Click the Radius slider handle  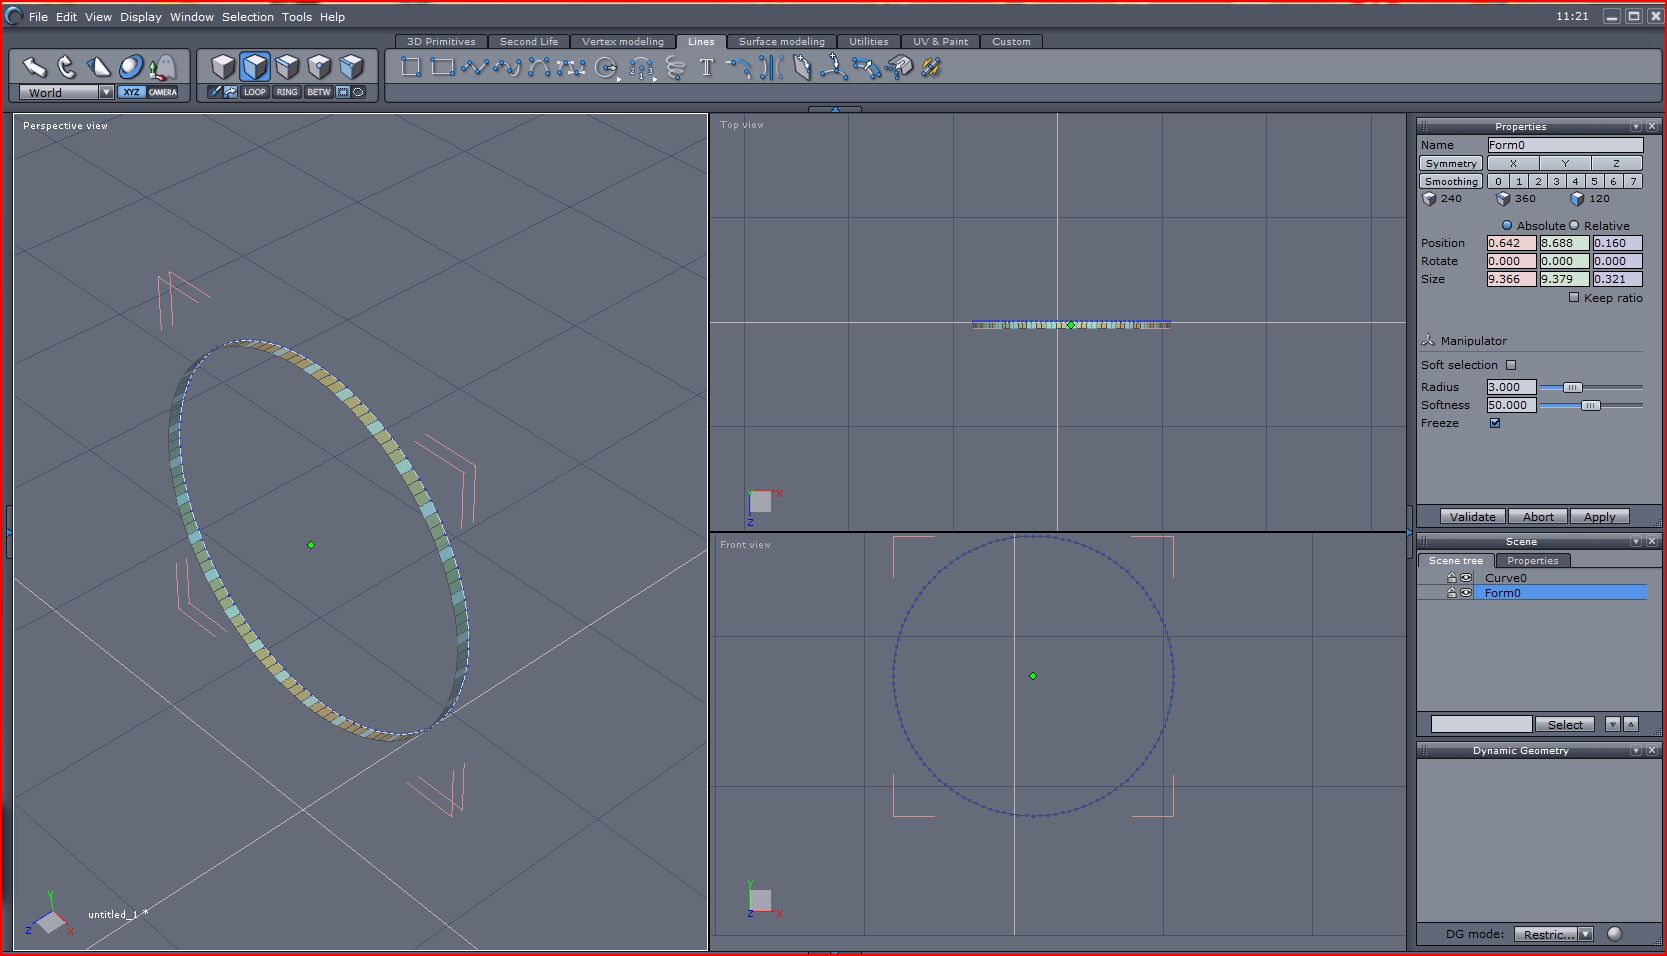[x=1573, y=387]
